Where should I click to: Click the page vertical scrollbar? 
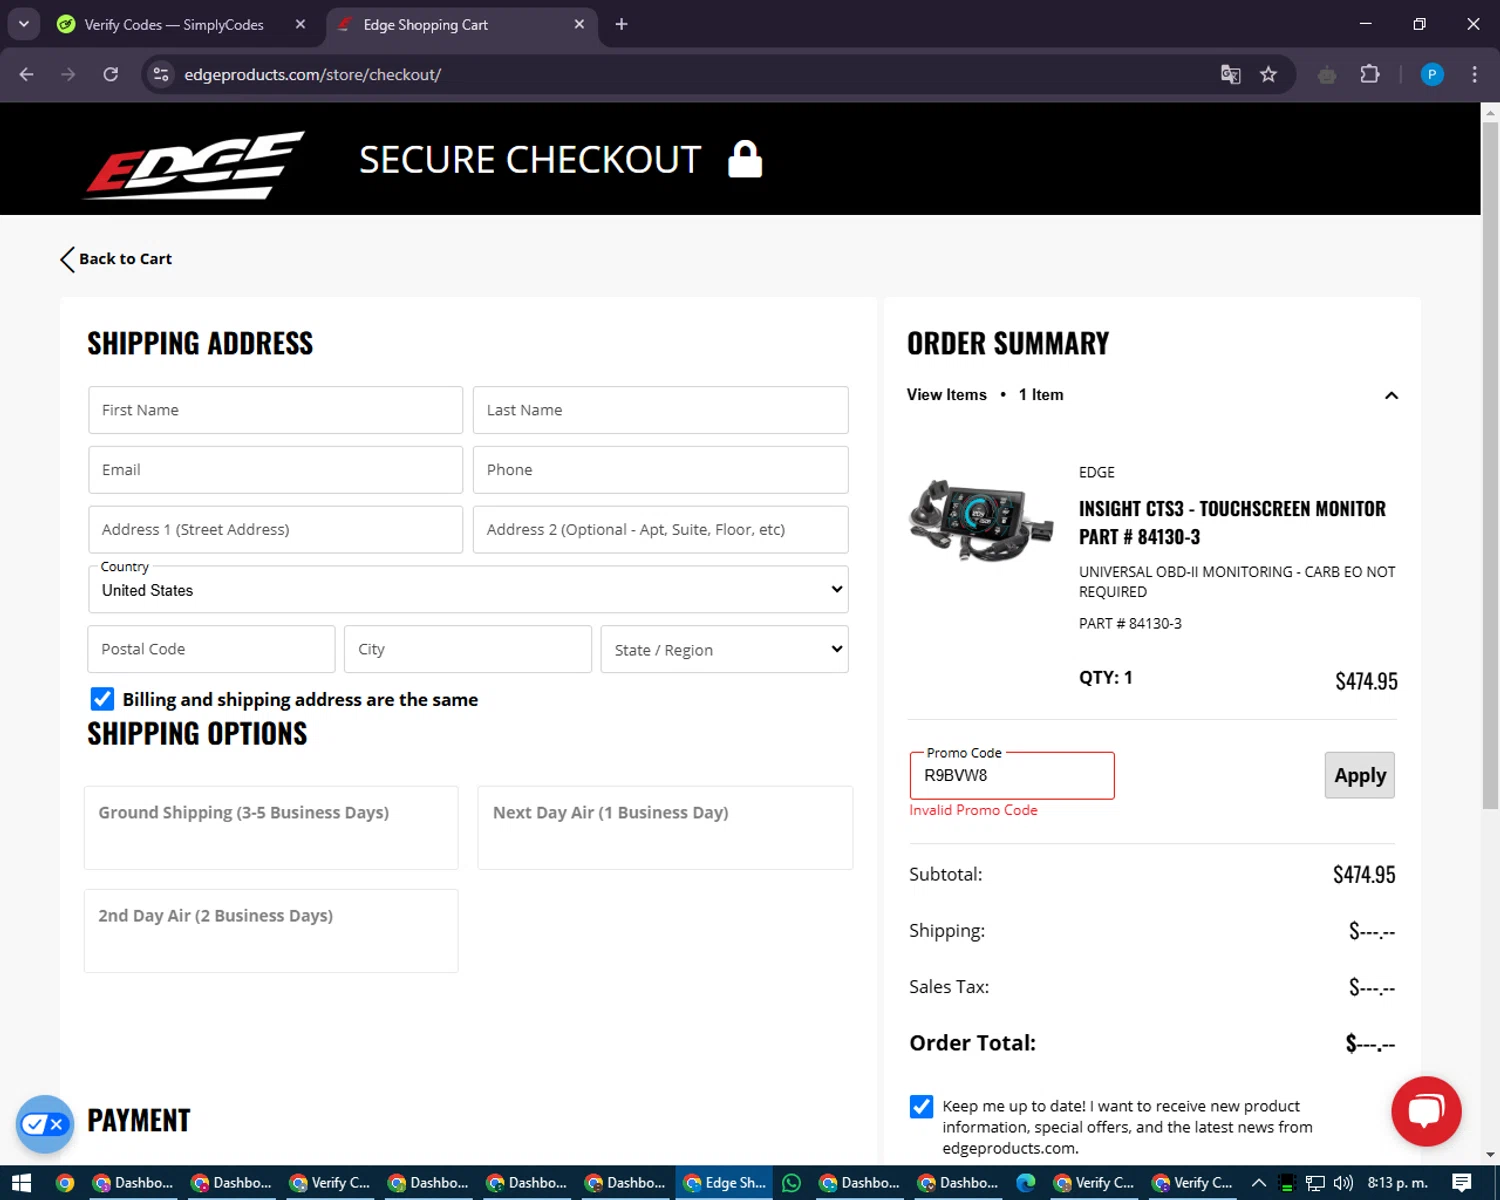point(1490,465)
